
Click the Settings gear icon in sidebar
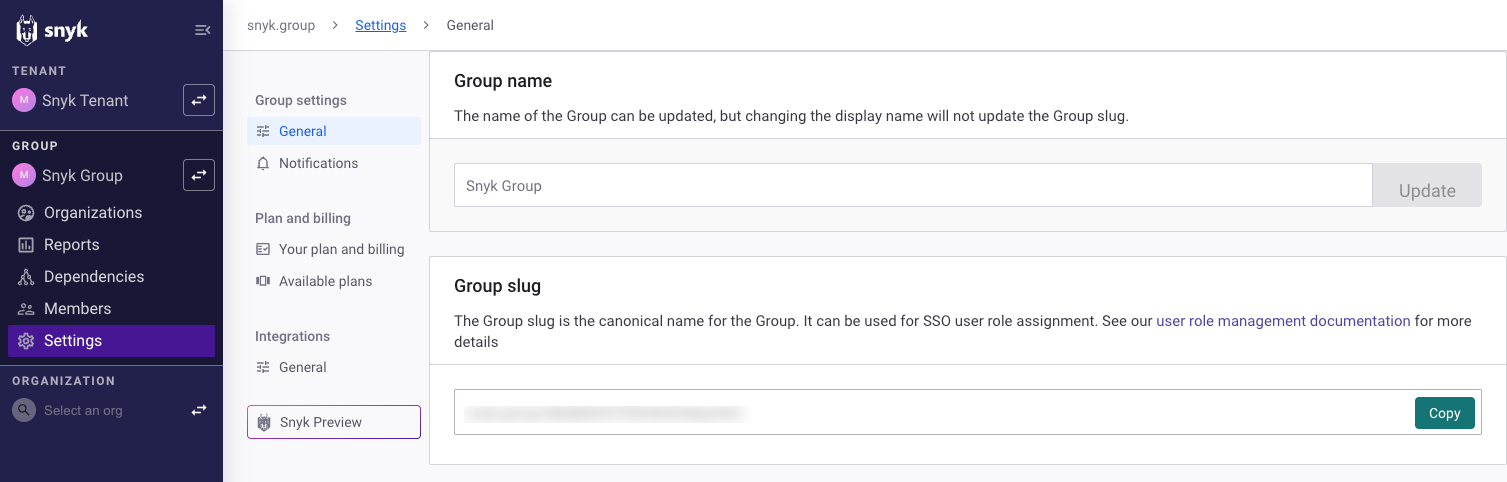[x=26, y=341]
